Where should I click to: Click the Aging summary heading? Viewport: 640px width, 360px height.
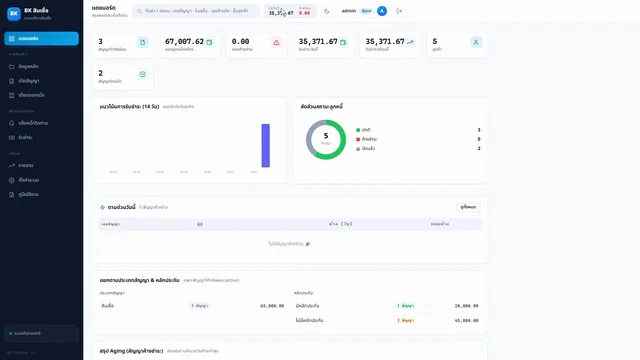tap(131, 351)
